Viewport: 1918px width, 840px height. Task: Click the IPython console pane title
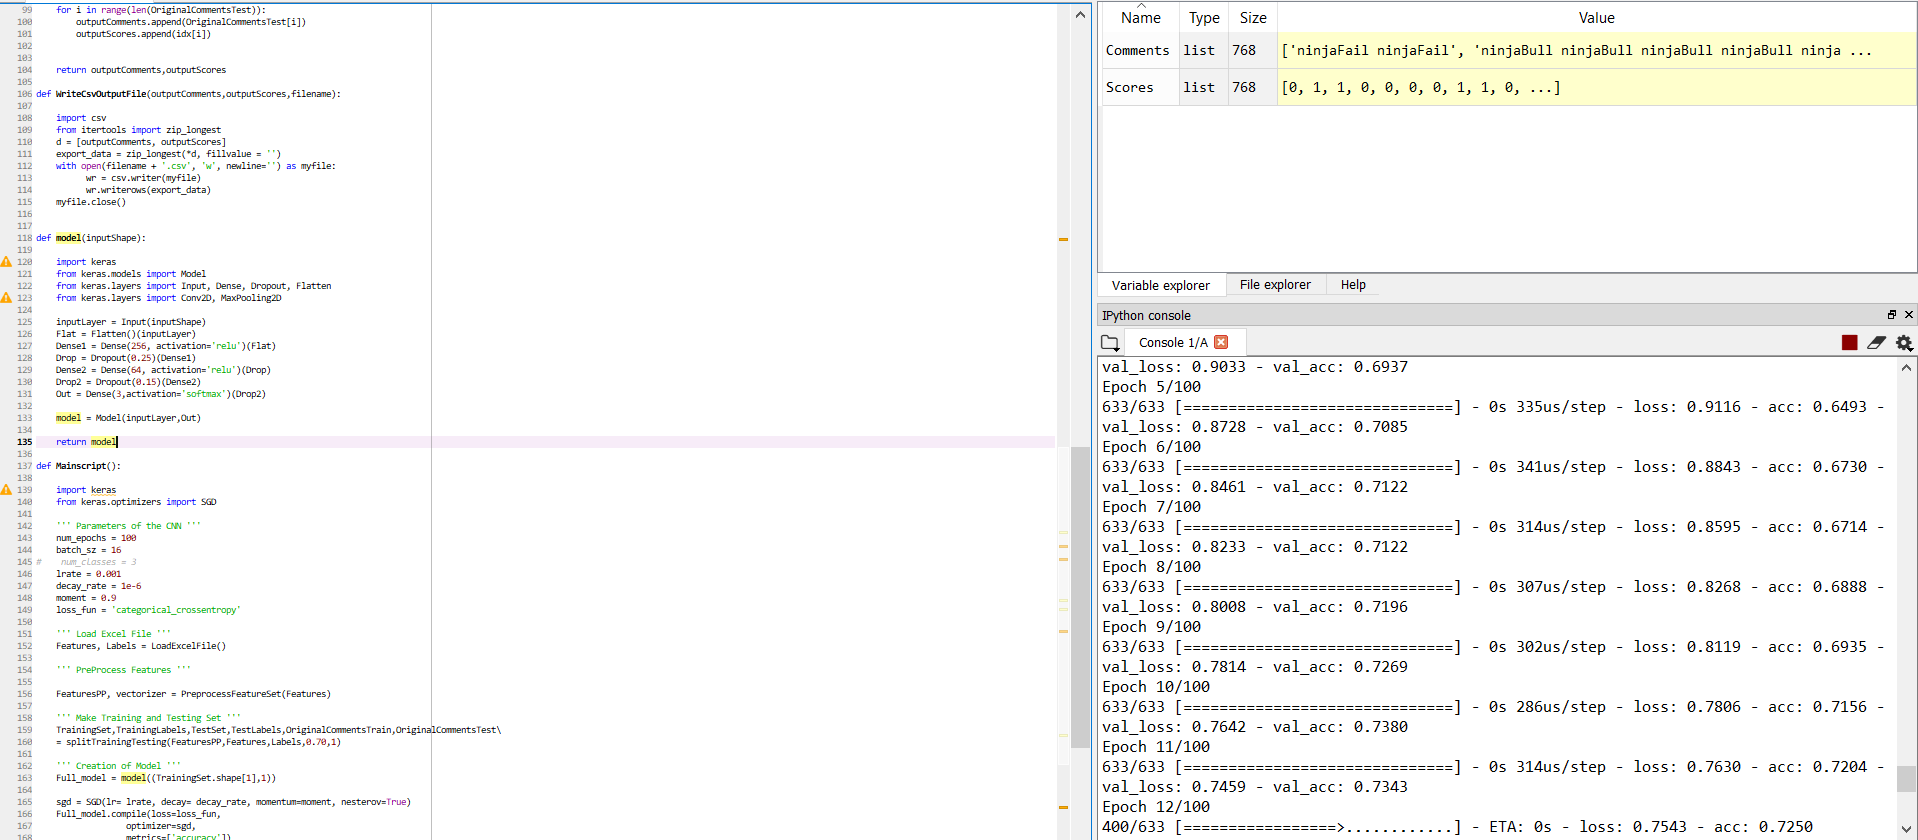(1146, 315)
